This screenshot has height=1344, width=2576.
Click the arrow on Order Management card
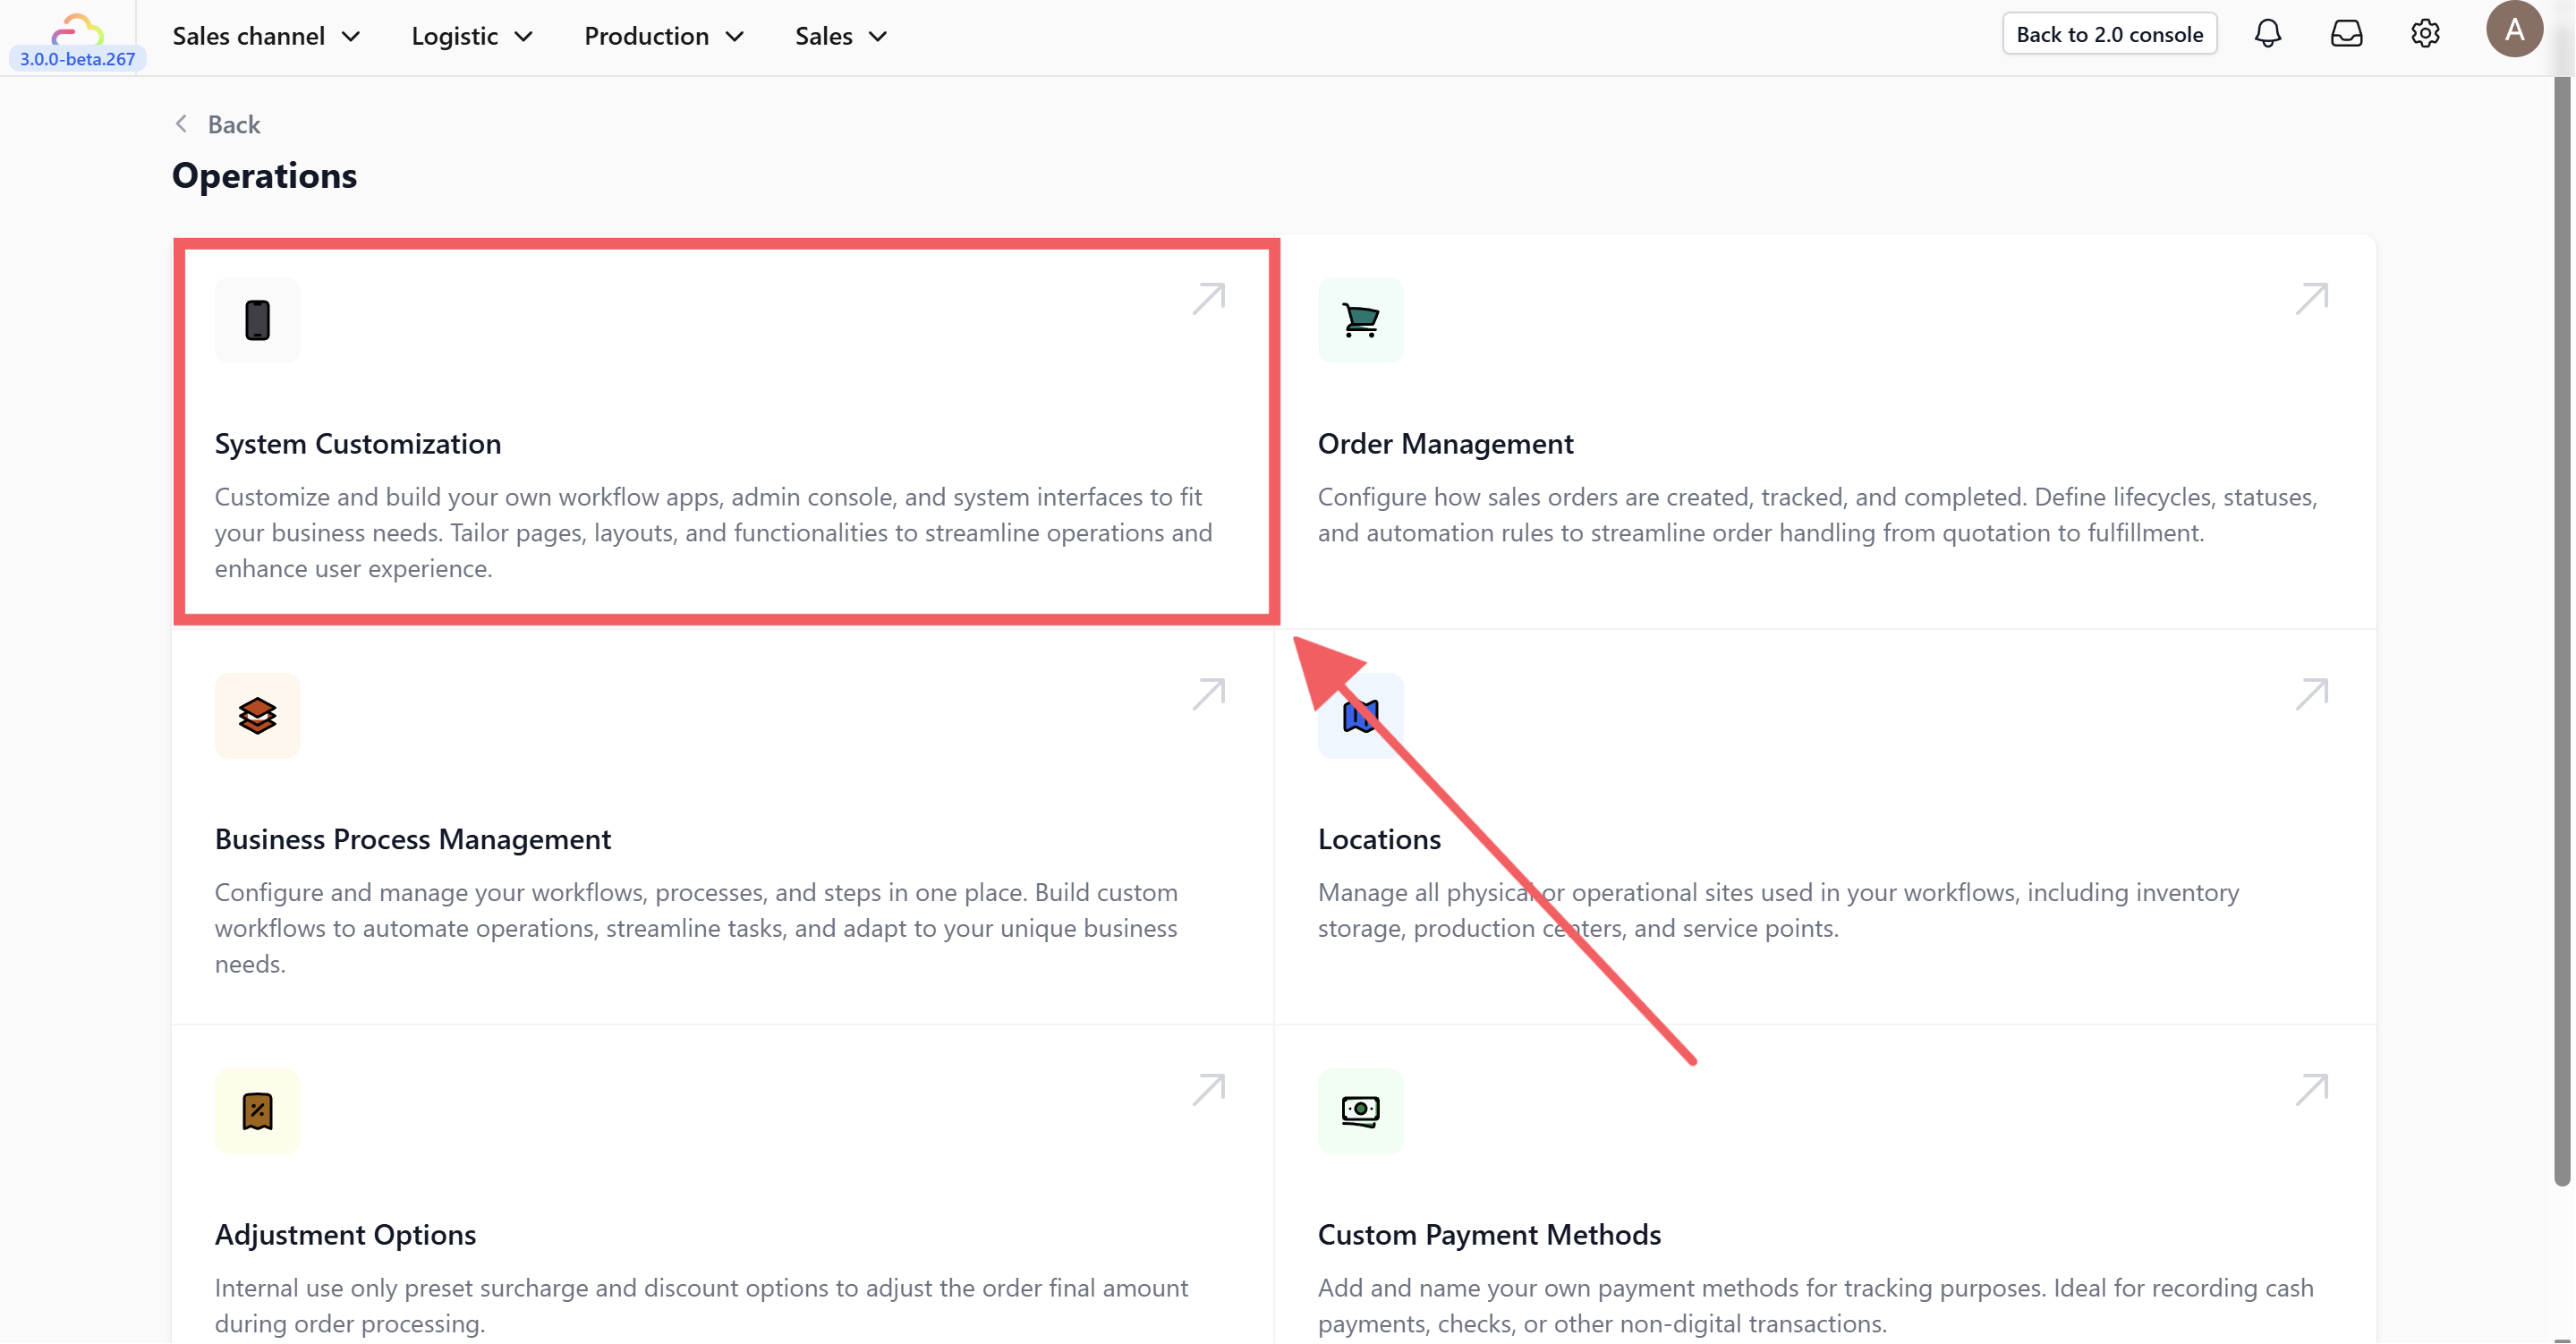[2311, 298]
